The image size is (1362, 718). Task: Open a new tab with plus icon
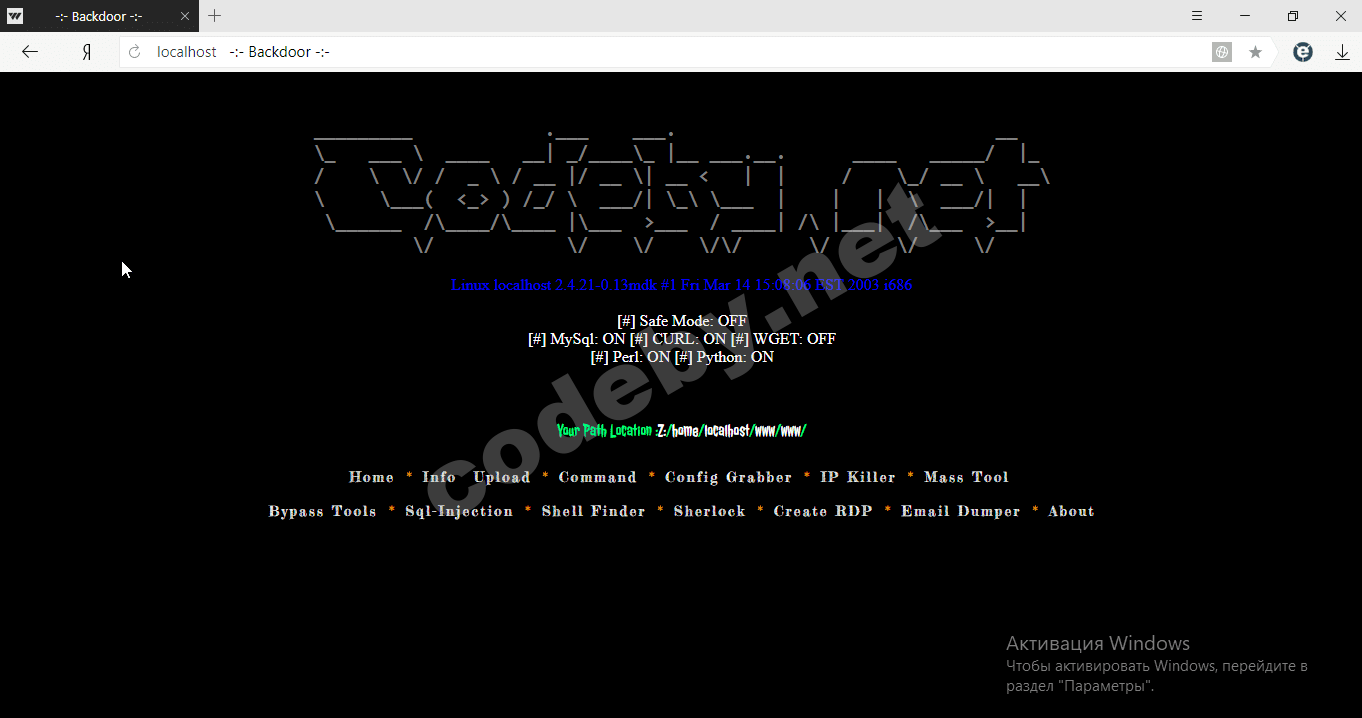coord(215,16)
